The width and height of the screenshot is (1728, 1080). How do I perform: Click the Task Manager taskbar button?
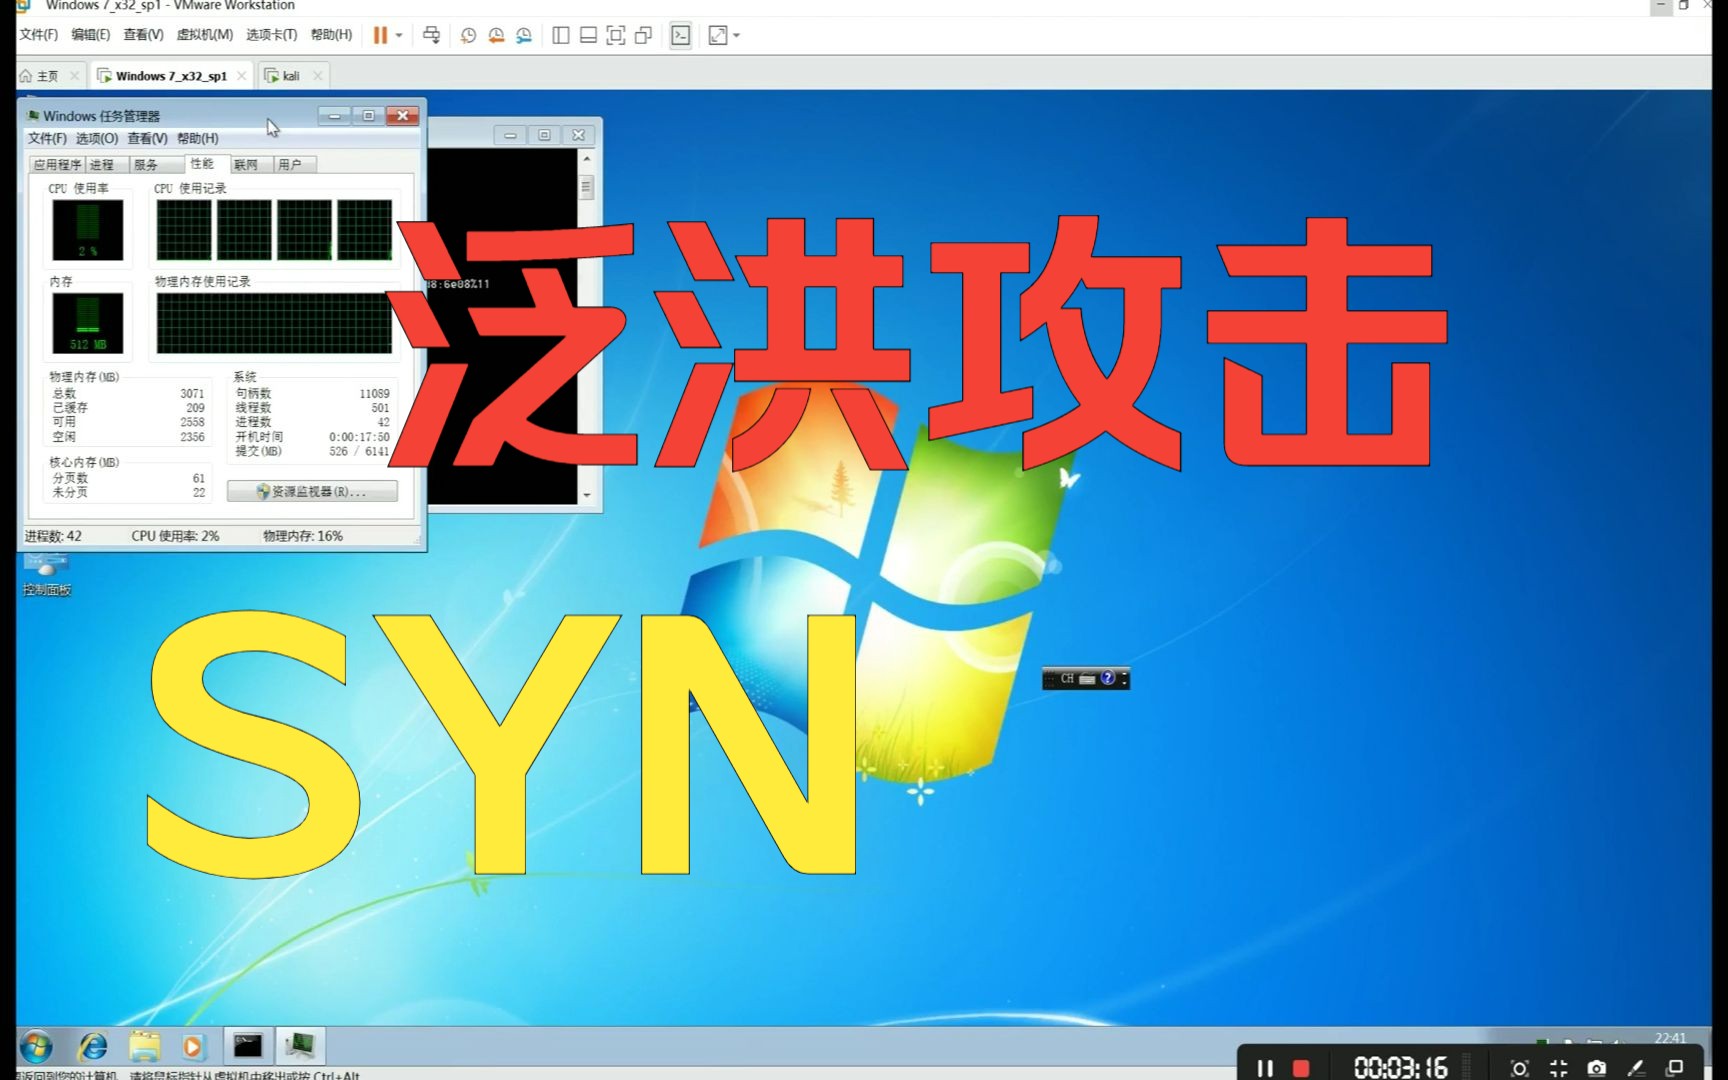300,1046
